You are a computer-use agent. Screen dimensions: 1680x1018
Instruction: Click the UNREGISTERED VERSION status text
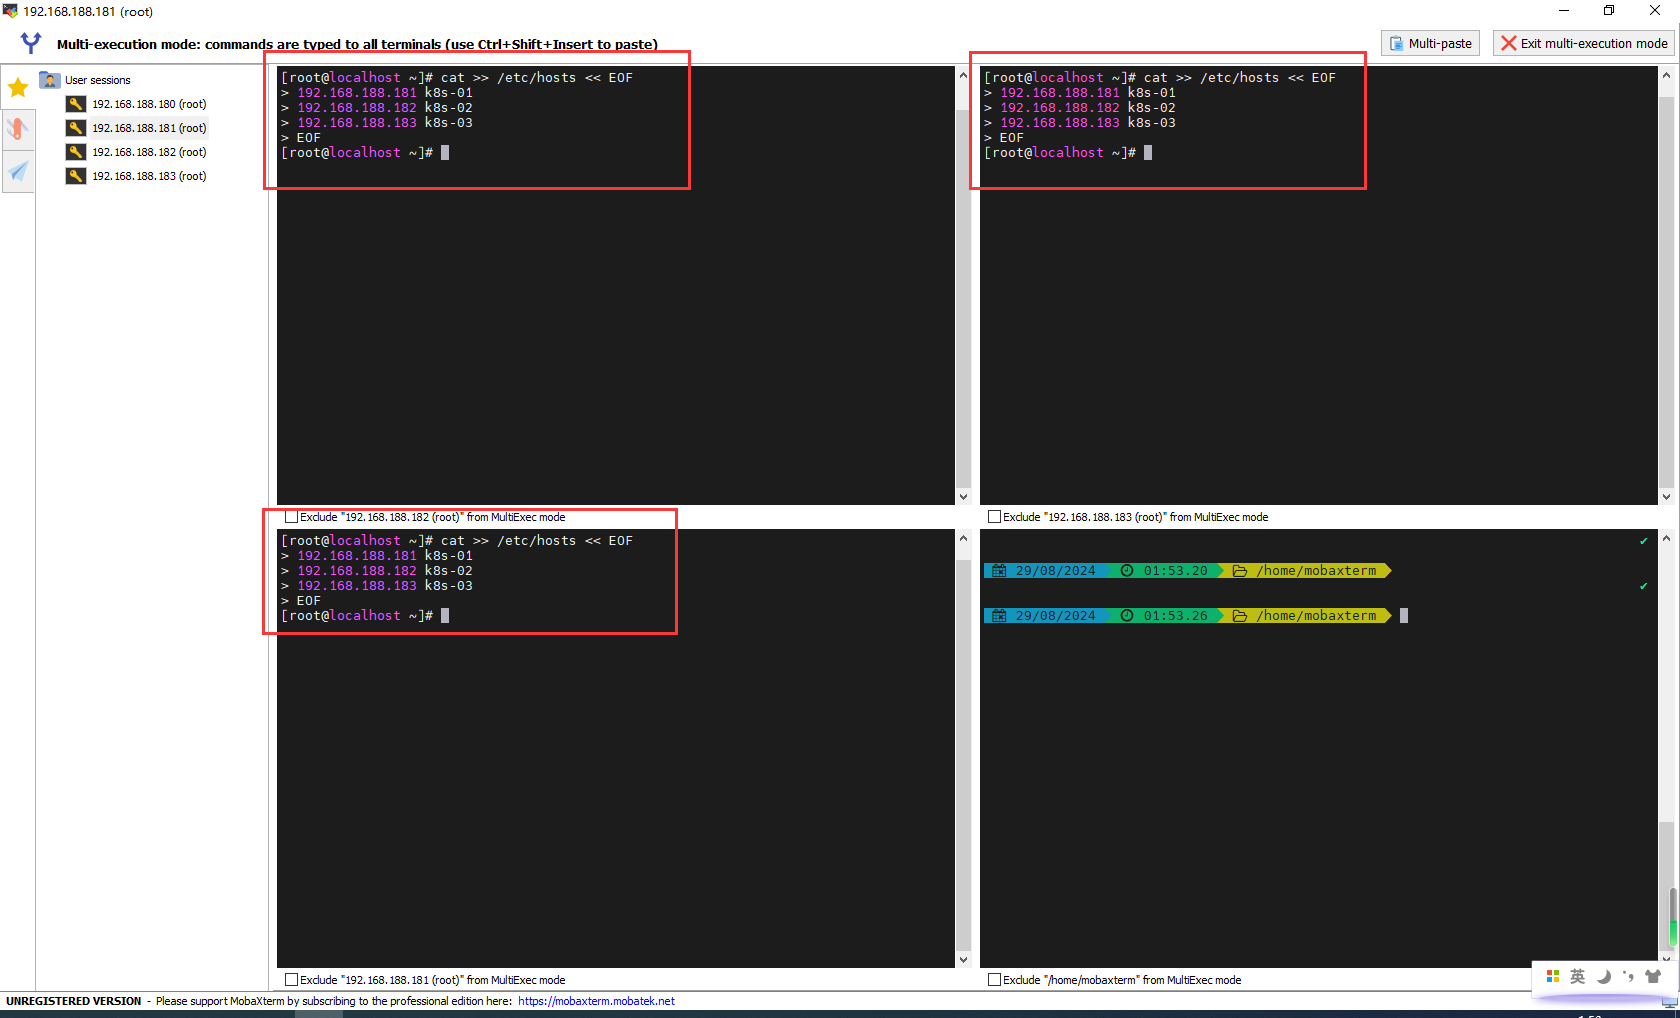74,1001
